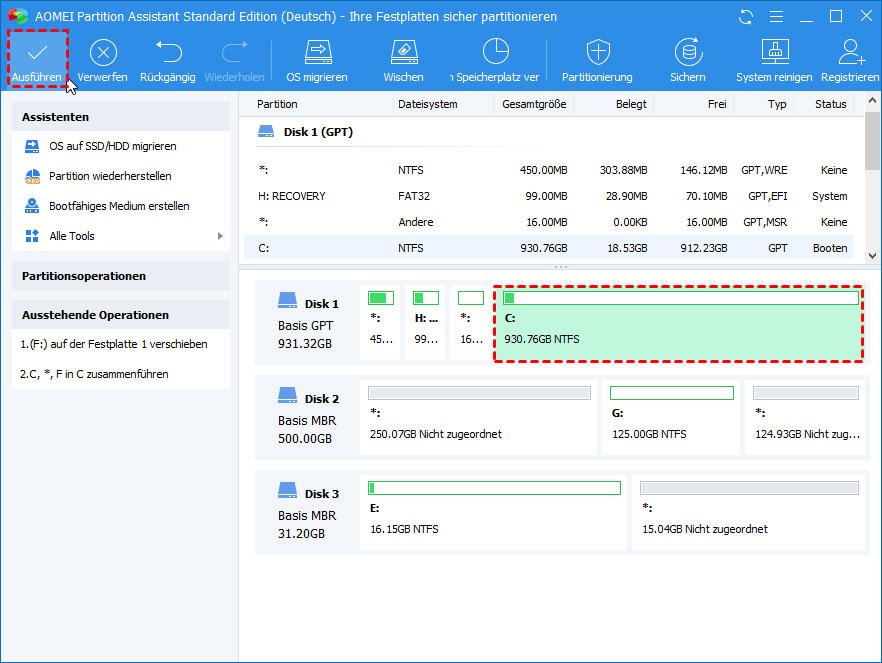
Task: Select the G: 125.00GB NTFS partition block
Action: (670, 415)
